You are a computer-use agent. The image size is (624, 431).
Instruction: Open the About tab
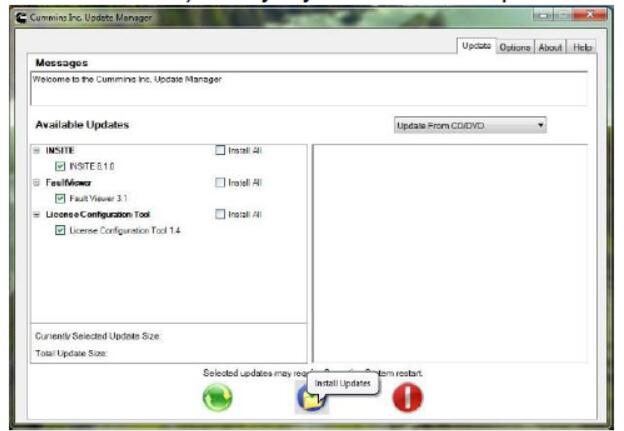click(550, 47)
